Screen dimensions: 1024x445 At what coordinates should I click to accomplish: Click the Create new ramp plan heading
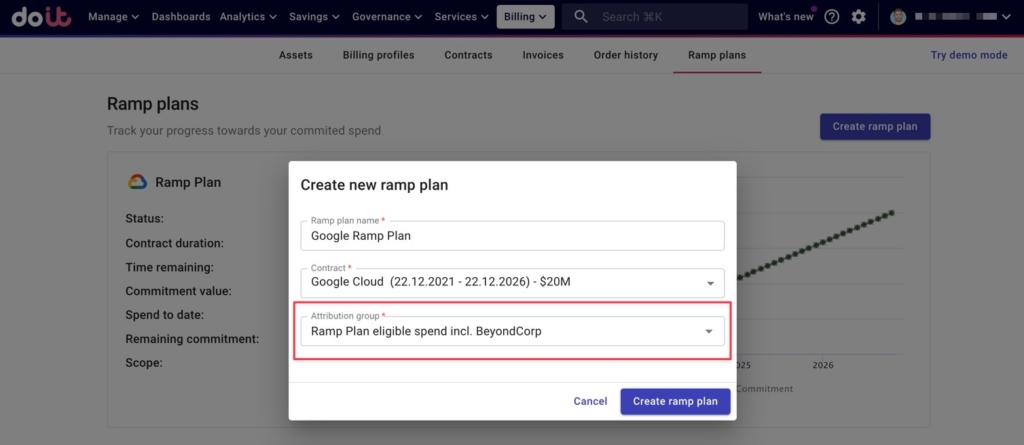pos(374,185)
